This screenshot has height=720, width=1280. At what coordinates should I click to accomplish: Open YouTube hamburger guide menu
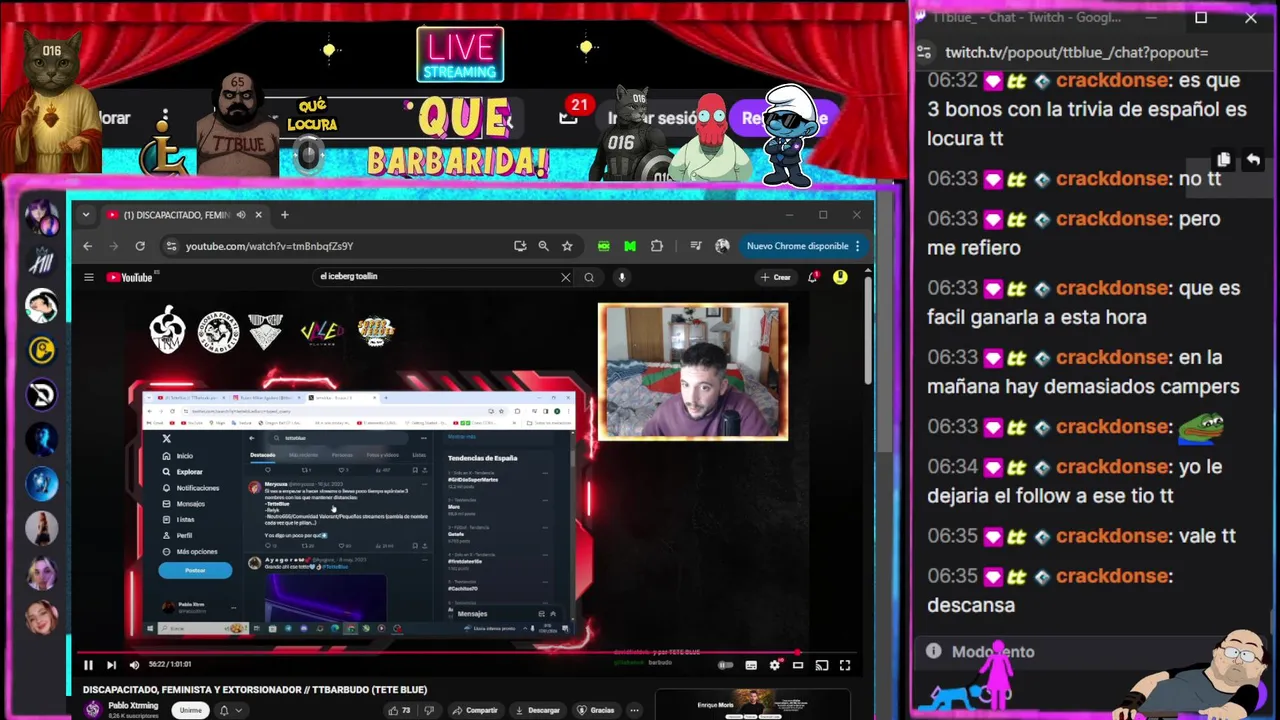pyautogui.click(x=89, y=277)
